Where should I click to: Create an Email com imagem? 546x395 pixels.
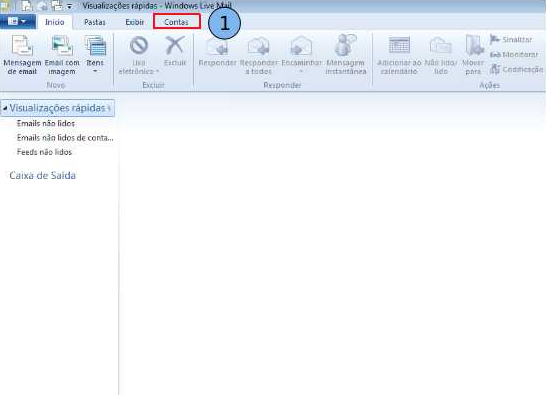pos(62,55)
